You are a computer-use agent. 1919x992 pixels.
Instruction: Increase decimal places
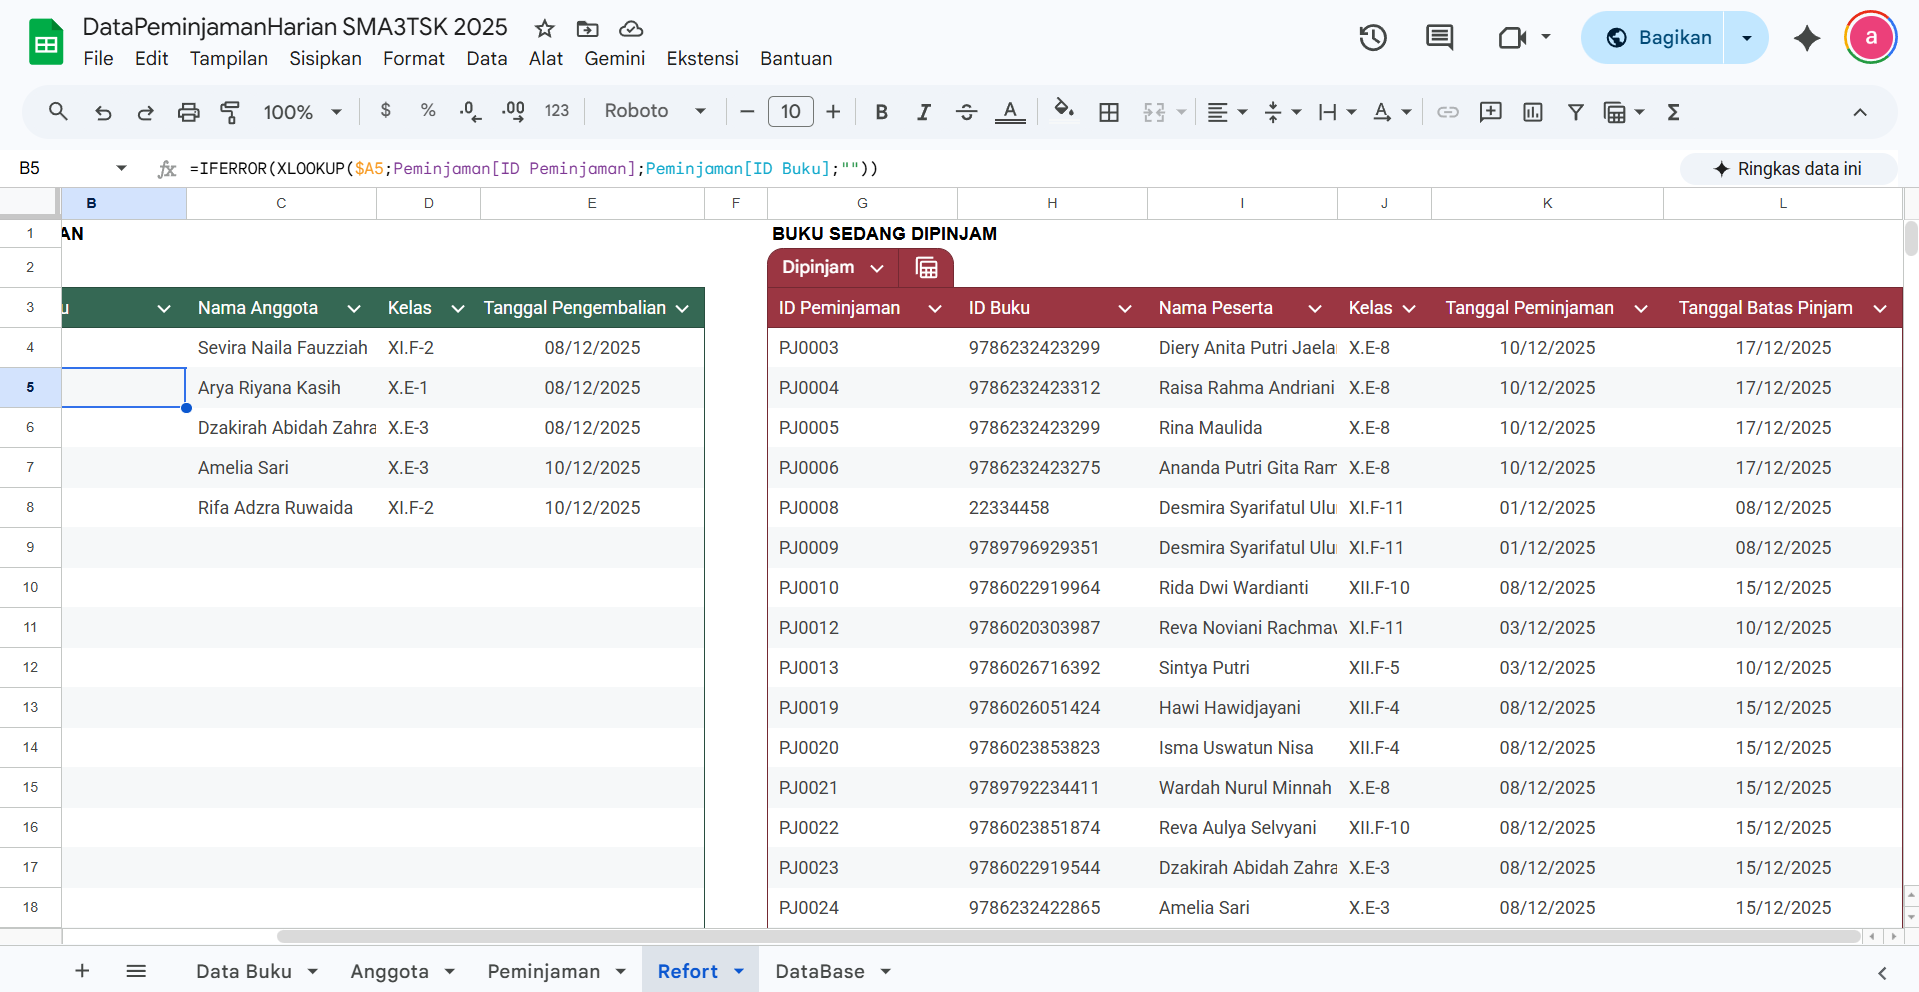(x=513, y=111)
